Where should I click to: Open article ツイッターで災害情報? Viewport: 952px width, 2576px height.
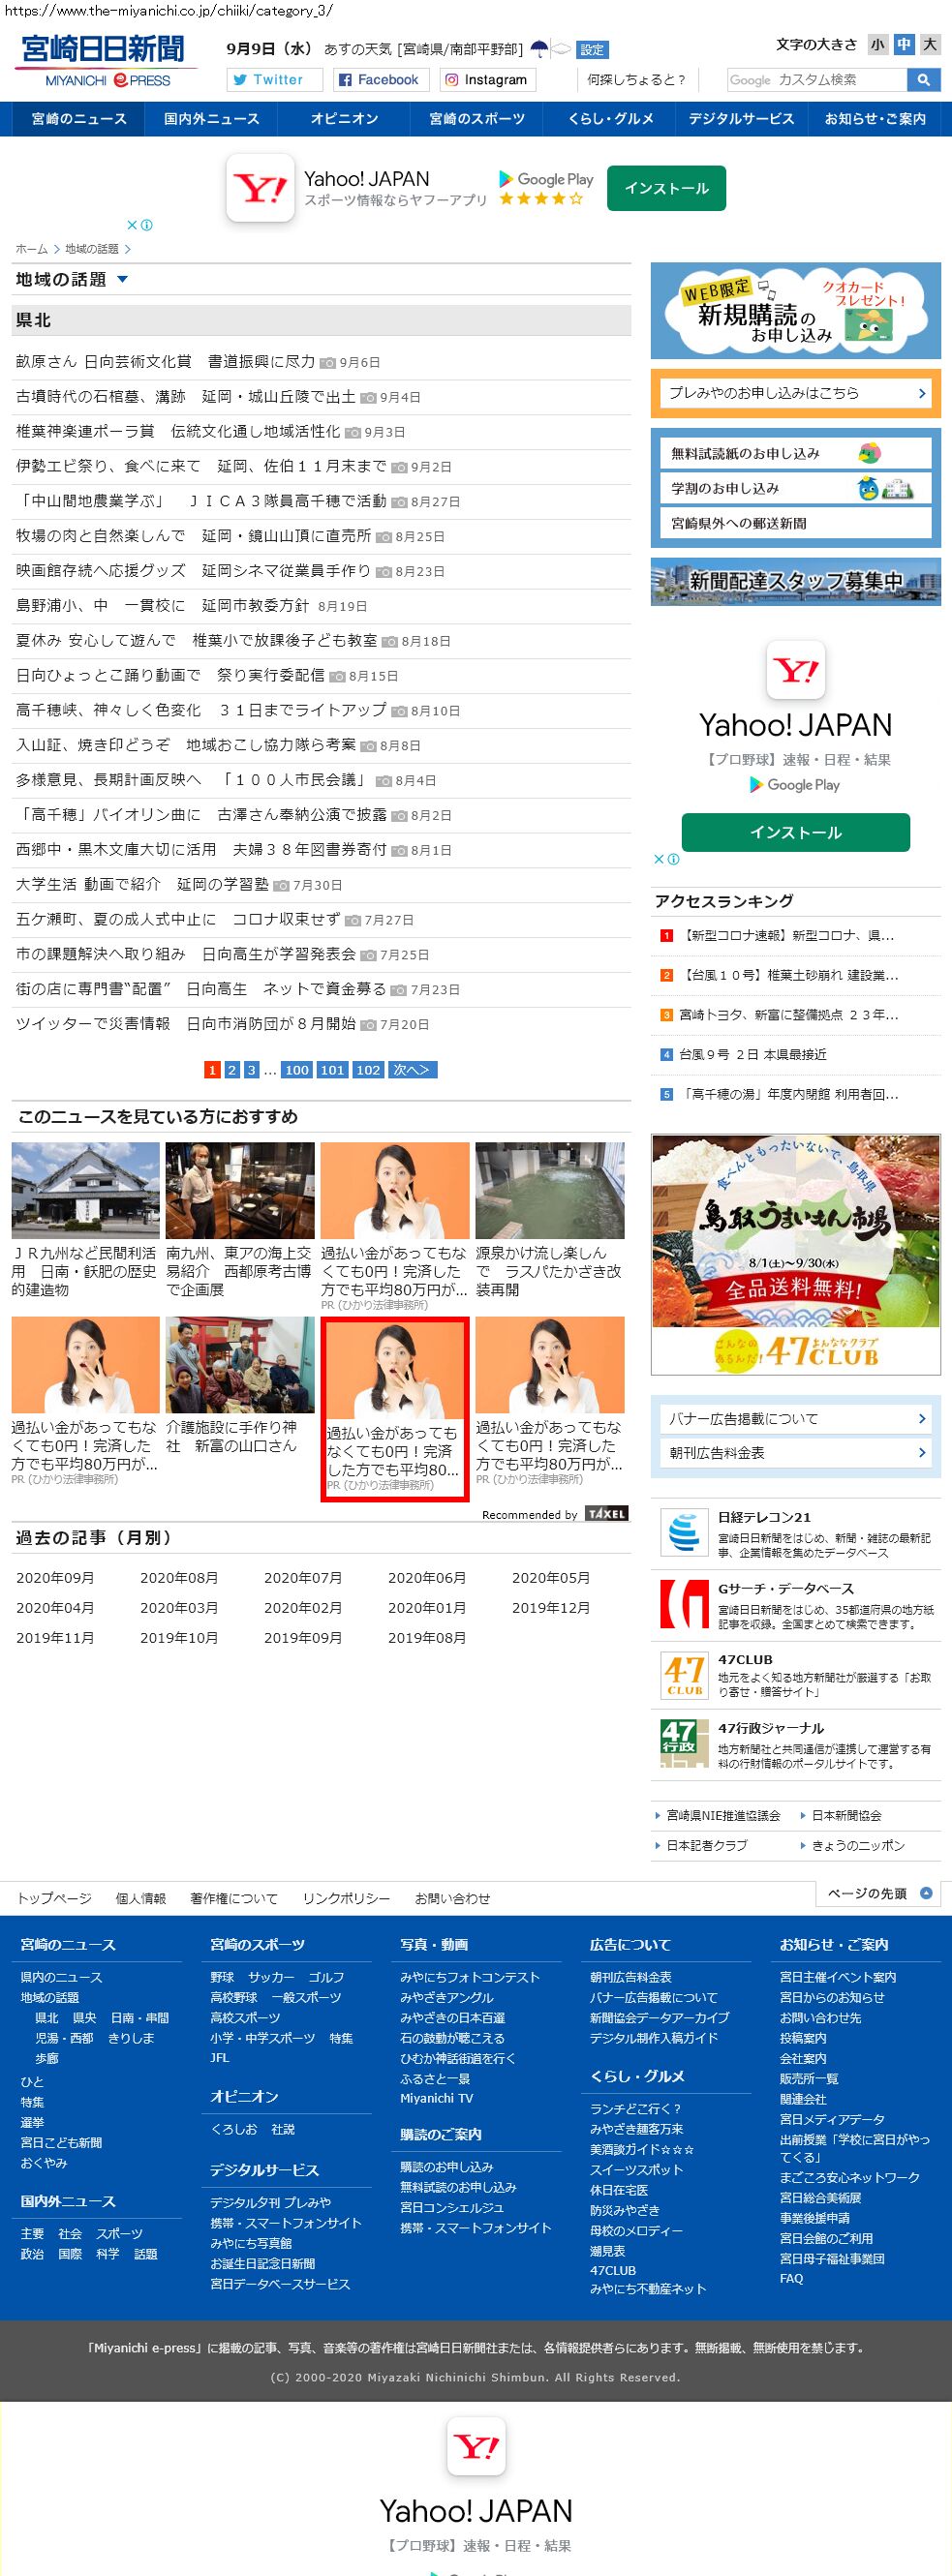click(185, 1024)
